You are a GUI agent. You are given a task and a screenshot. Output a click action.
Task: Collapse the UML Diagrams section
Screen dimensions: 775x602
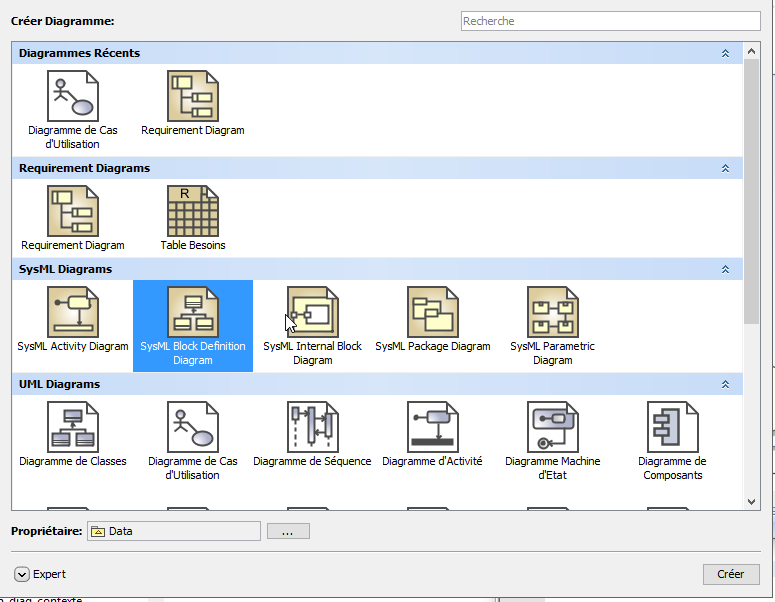pos(726,385)
